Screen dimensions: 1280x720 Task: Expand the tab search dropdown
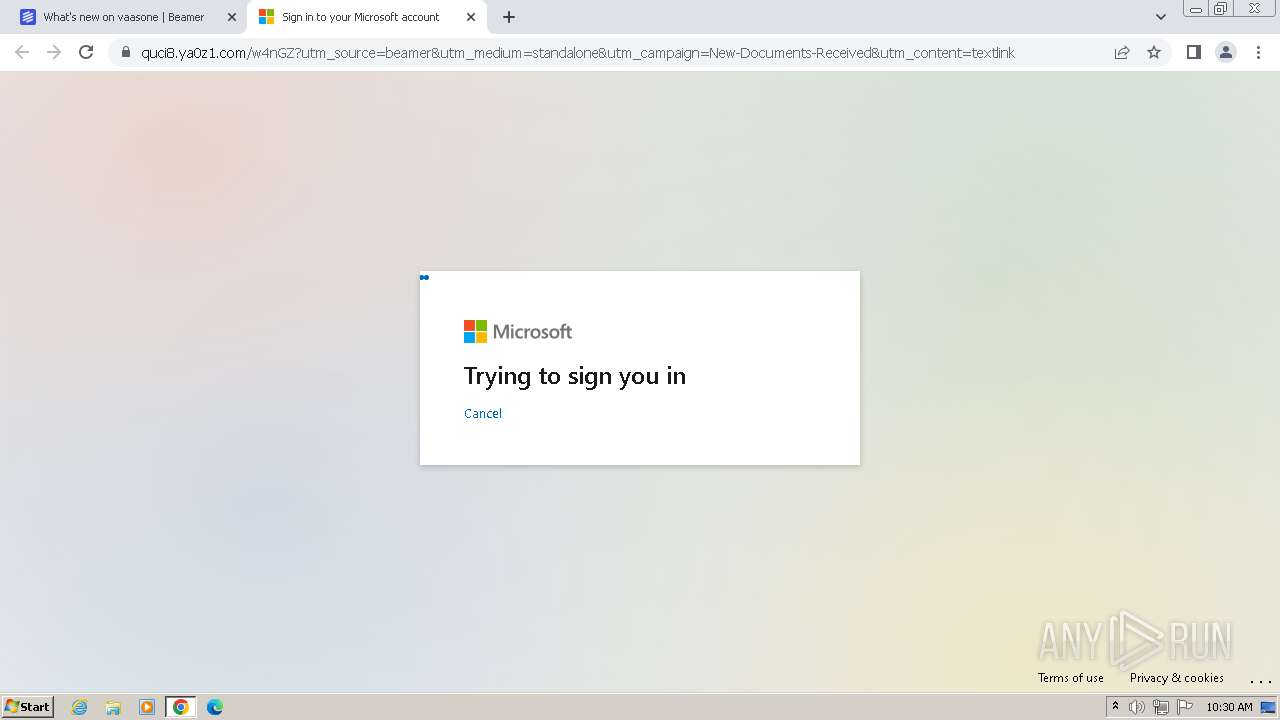click(1160, 17)
